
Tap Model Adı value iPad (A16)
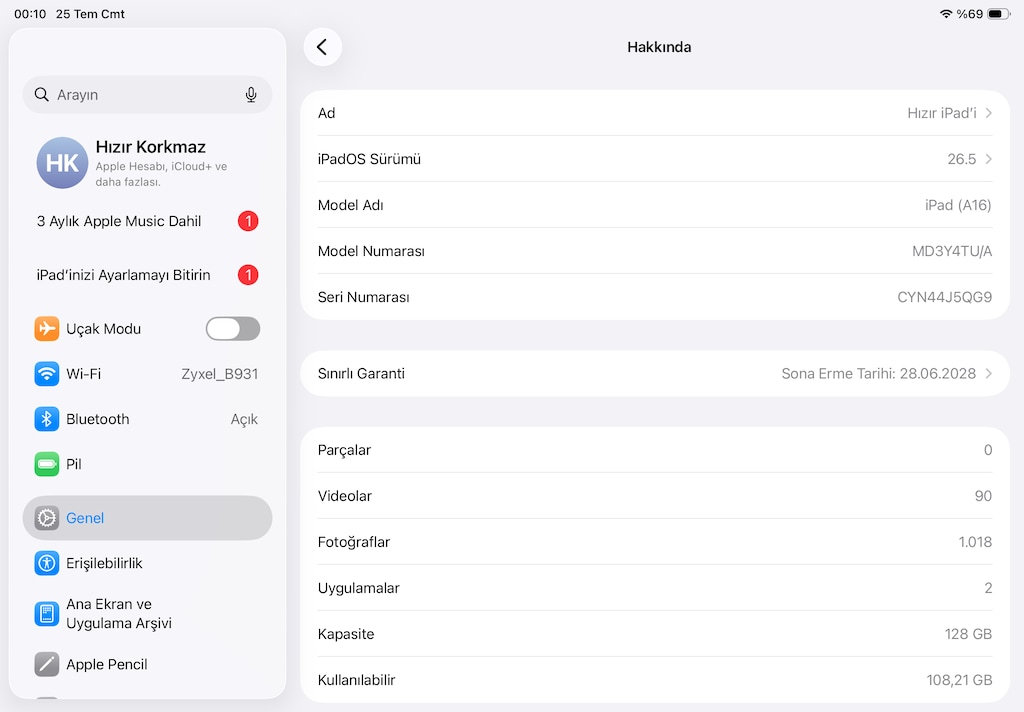click(x=957, y=205)
